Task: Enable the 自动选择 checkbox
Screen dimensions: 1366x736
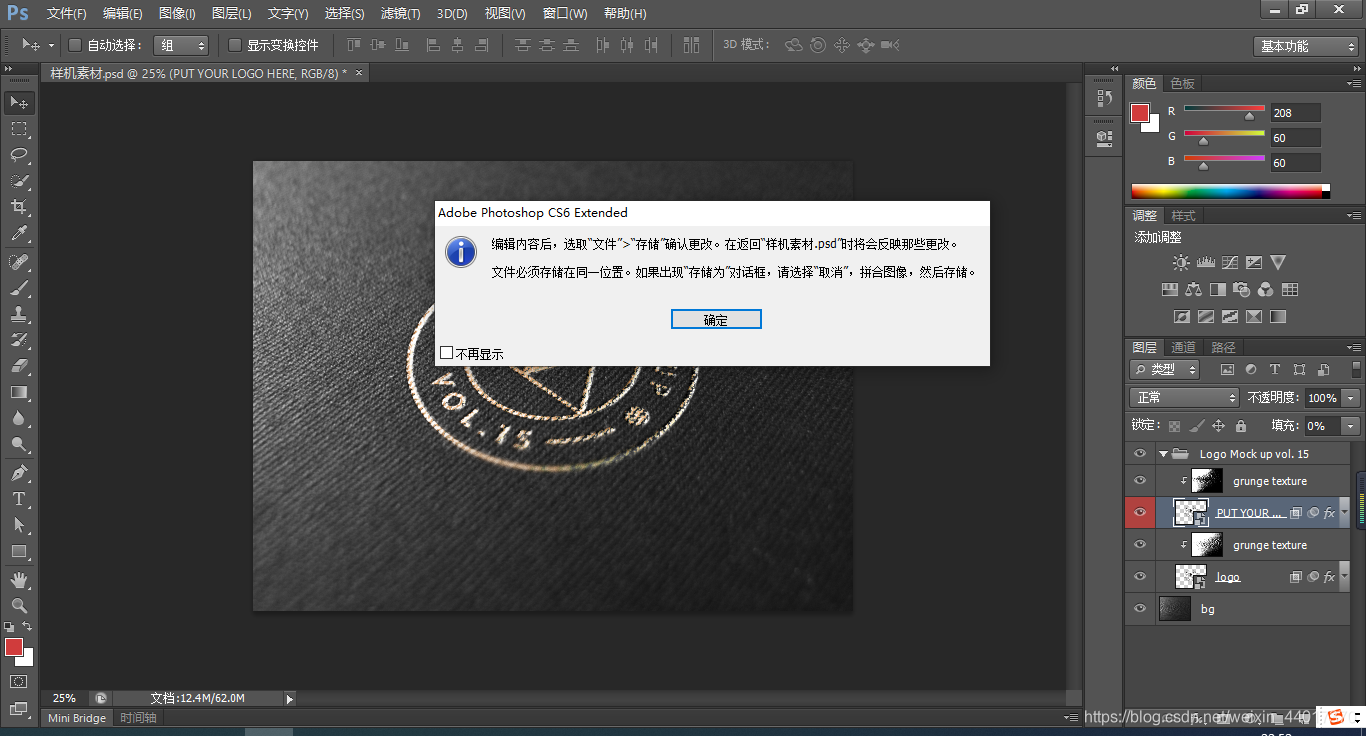Action: tap(74, 45)
